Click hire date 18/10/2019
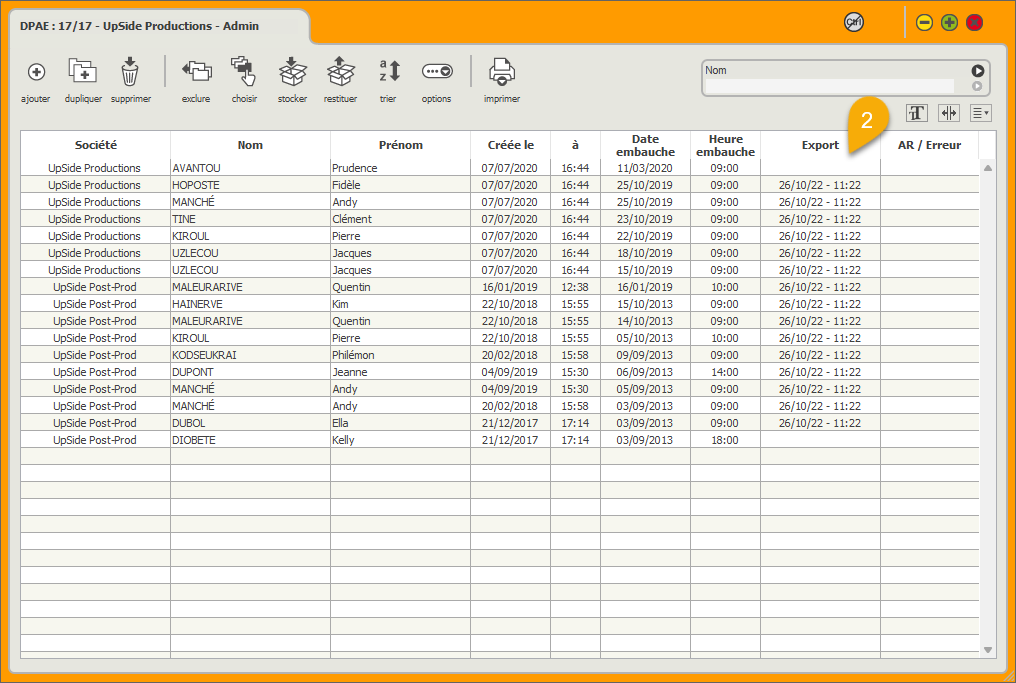Image resolution: width=1016 pixels, height=683 pixels. pos(645,253)
